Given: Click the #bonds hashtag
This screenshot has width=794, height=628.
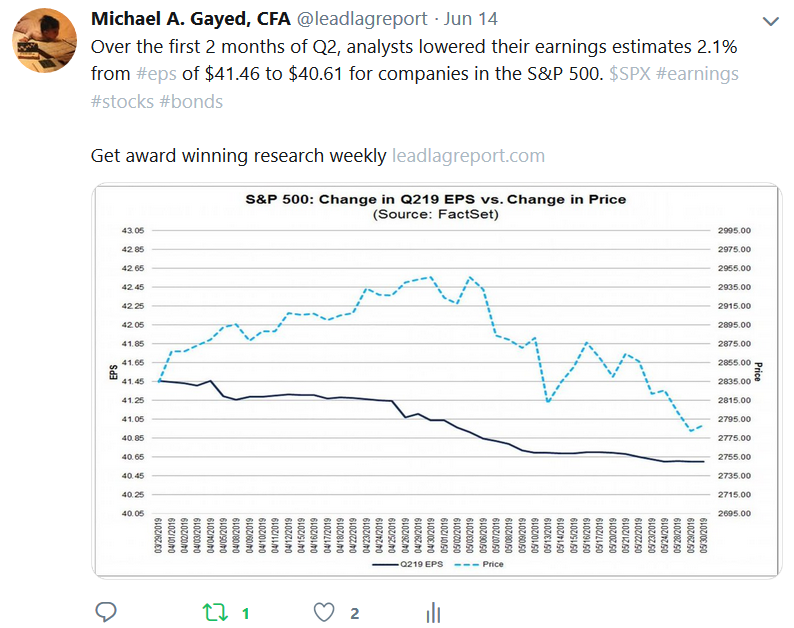Looking at the screenshot, I should point(191,101).
